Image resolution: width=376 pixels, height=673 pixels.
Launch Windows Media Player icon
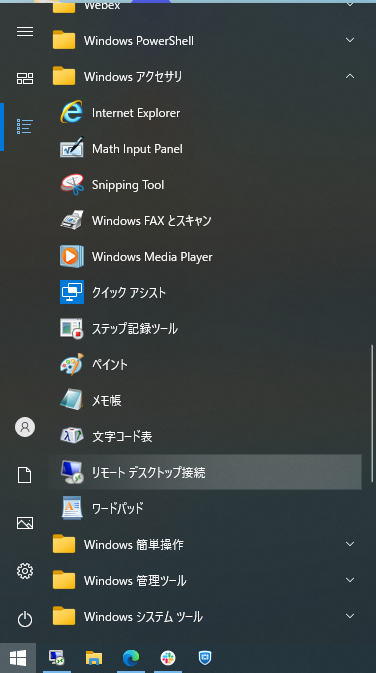coord(72,257)
